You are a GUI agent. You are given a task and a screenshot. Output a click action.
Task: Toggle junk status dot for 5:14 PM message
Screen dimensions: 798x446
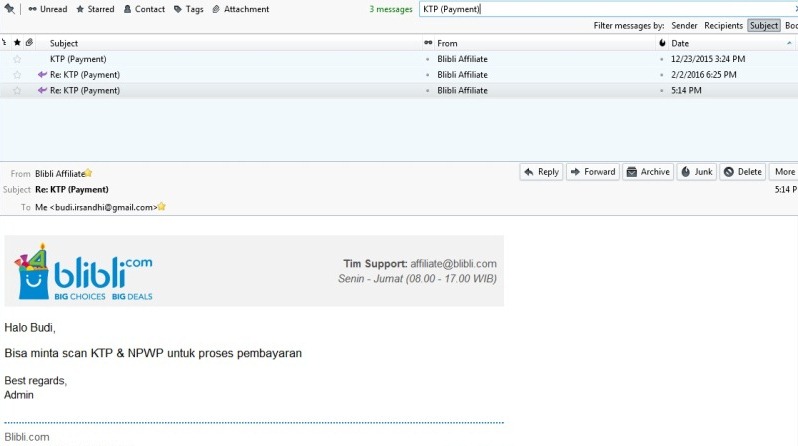(x=662, y=91)
